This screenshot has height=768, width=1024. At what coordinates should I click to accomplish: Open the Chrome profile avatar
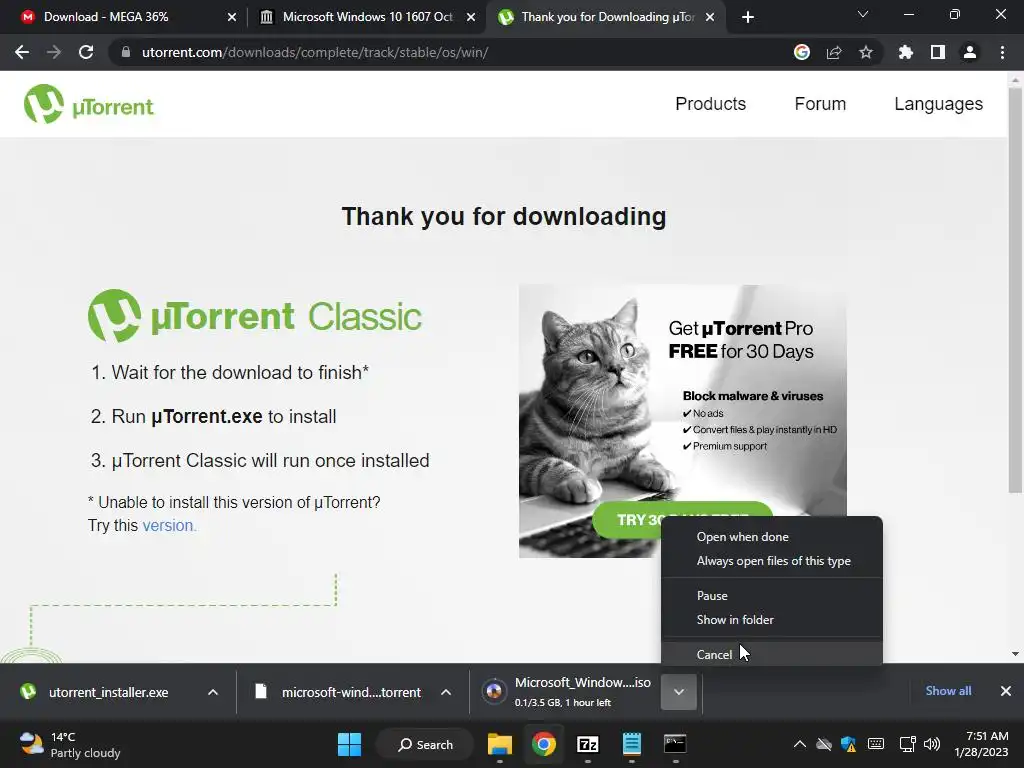point(970,52)
